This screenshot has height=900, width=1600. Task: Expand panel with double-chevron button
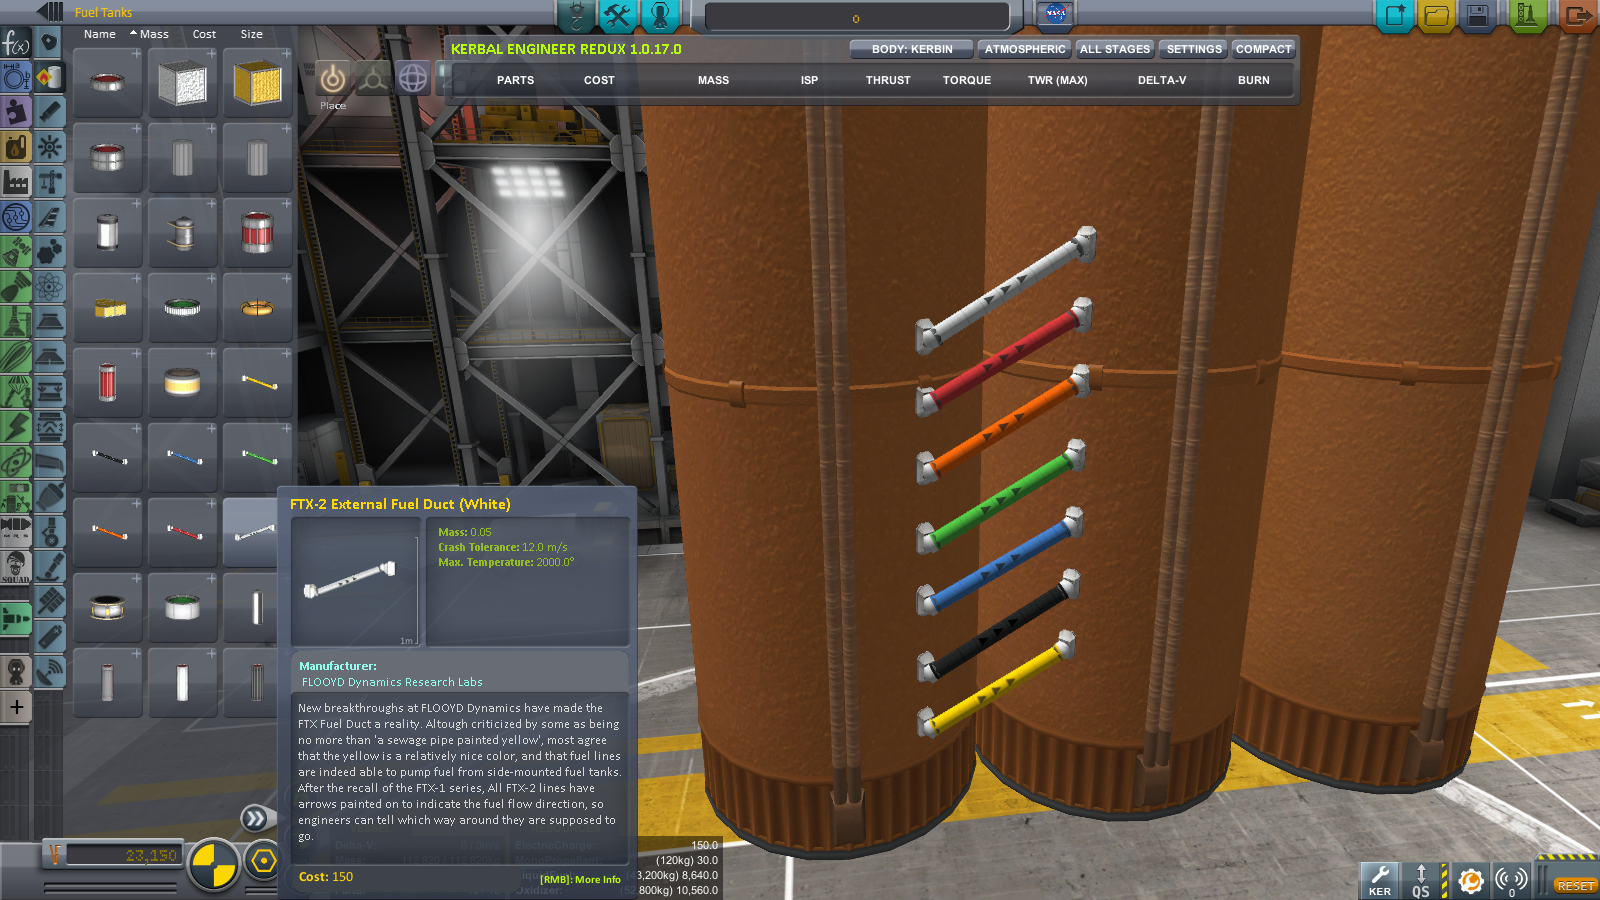(255, 818)
